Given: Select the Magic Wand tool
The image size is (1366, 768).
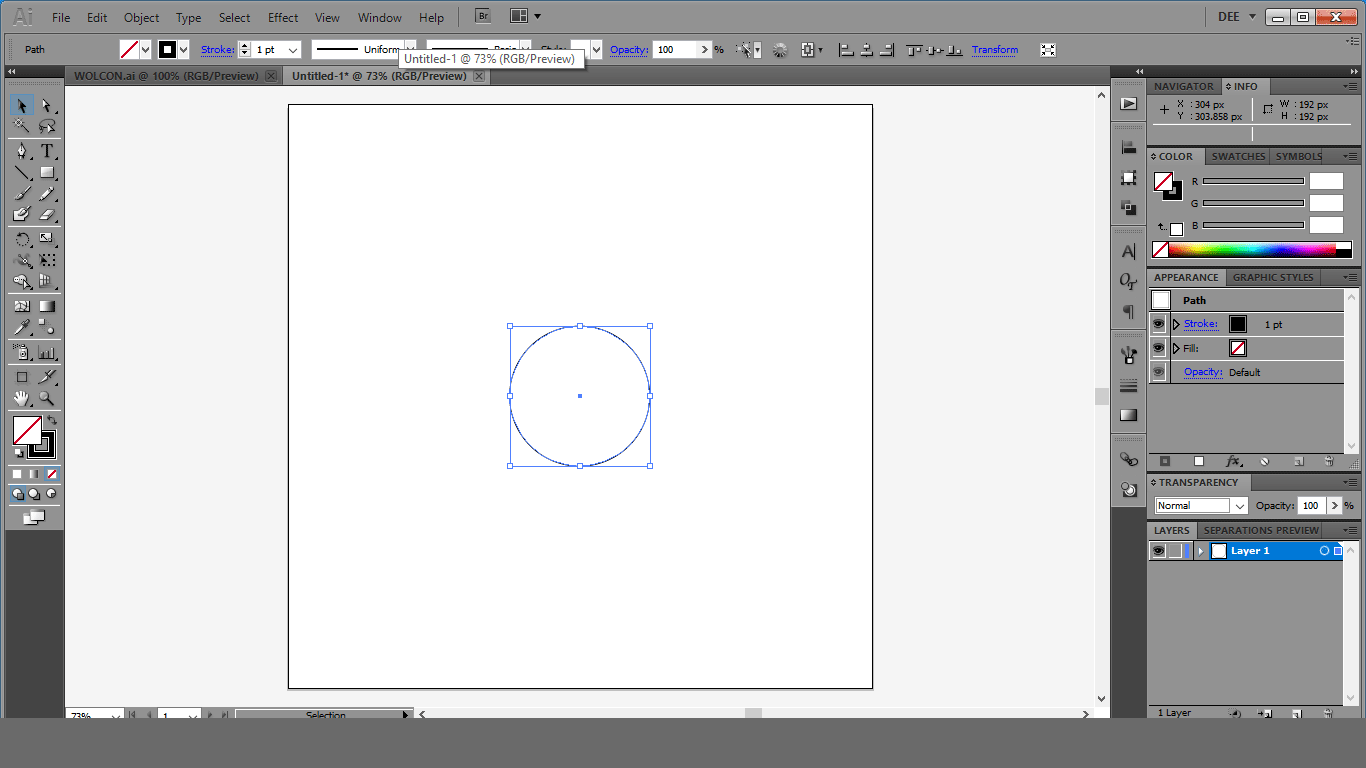Looking at the screenshot, I should coord(21,127).
